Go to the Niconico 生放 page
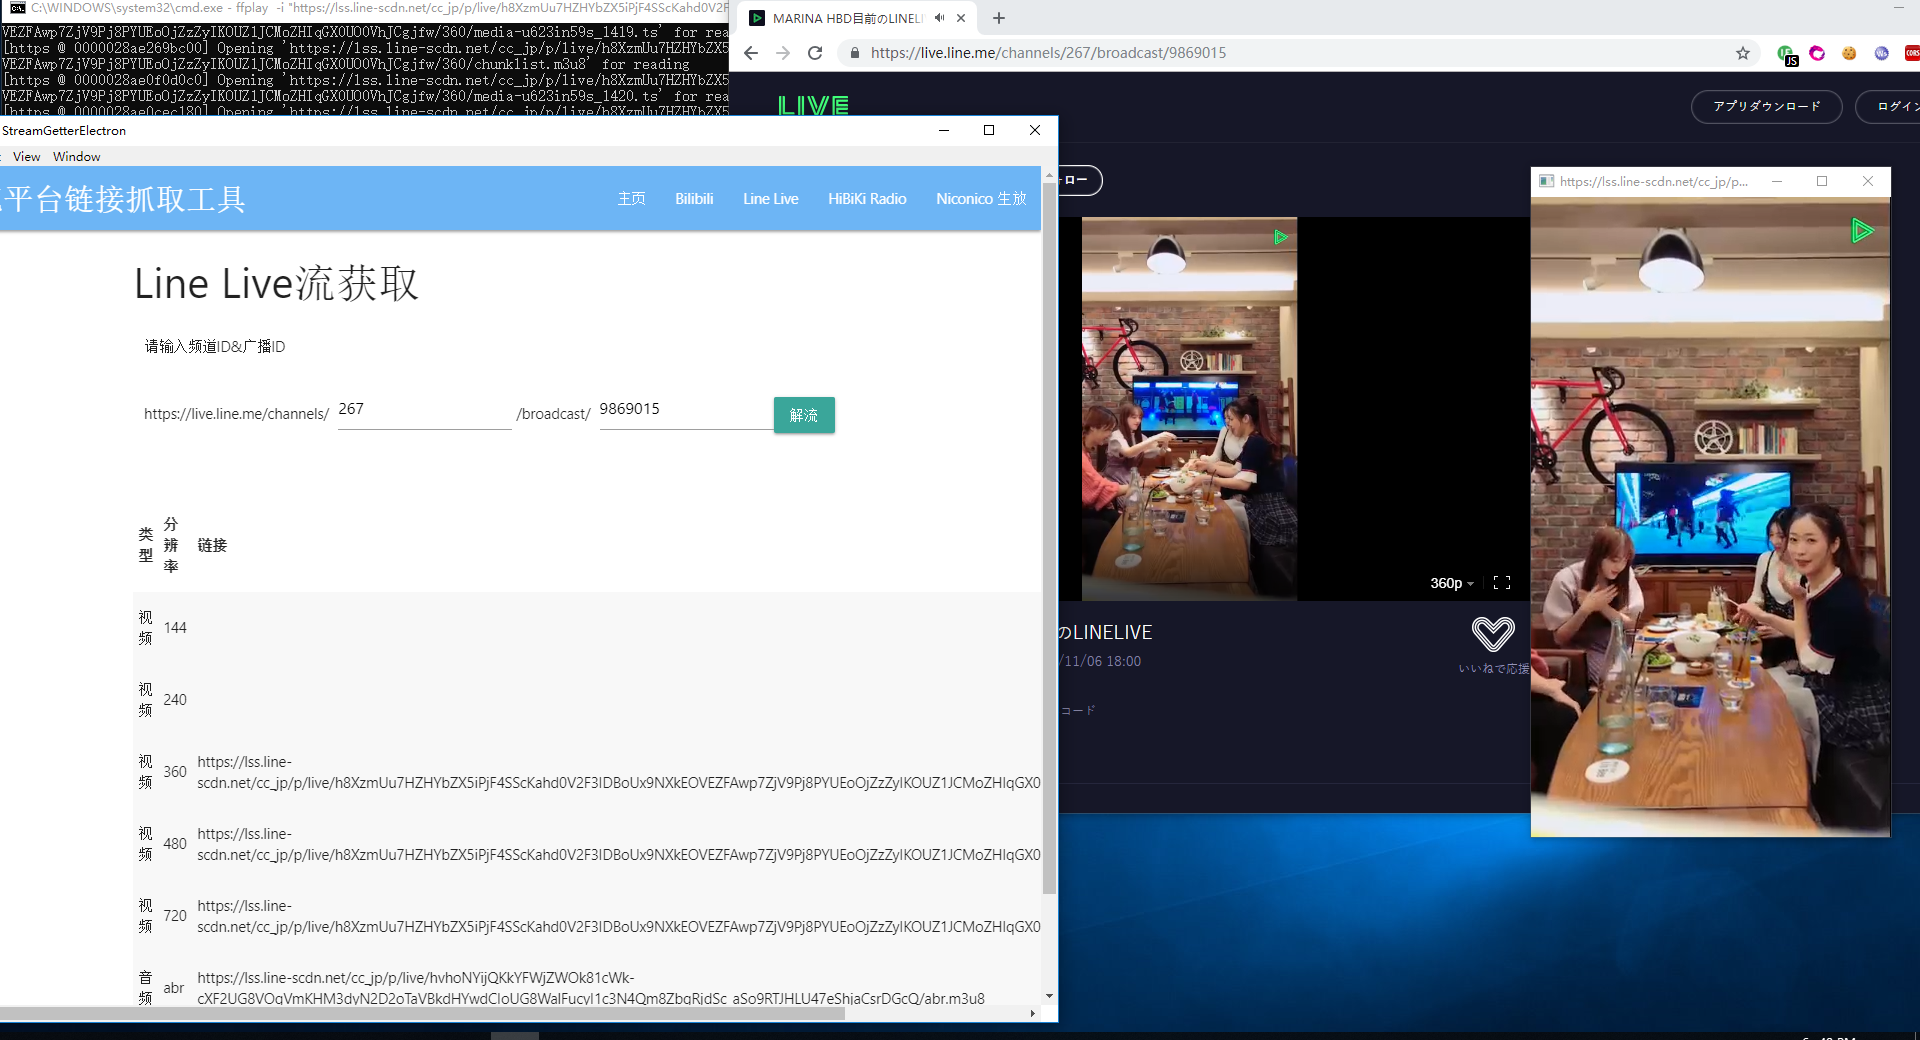 tap(981, 199)
